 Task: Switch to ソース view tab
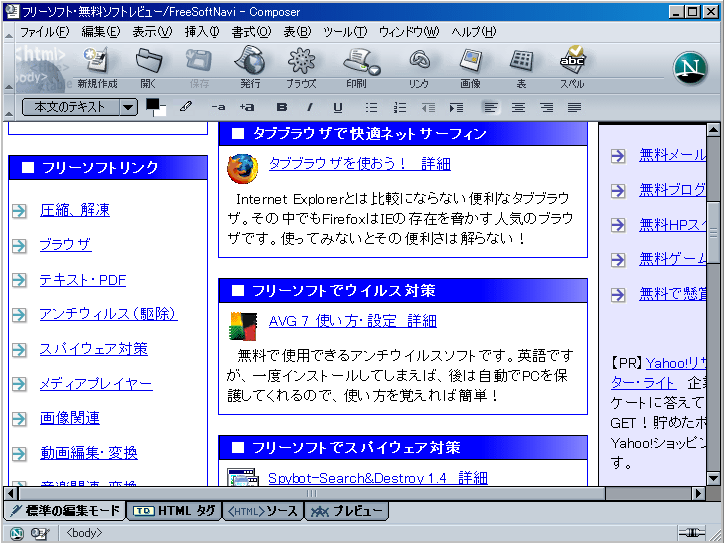[263, 511]
